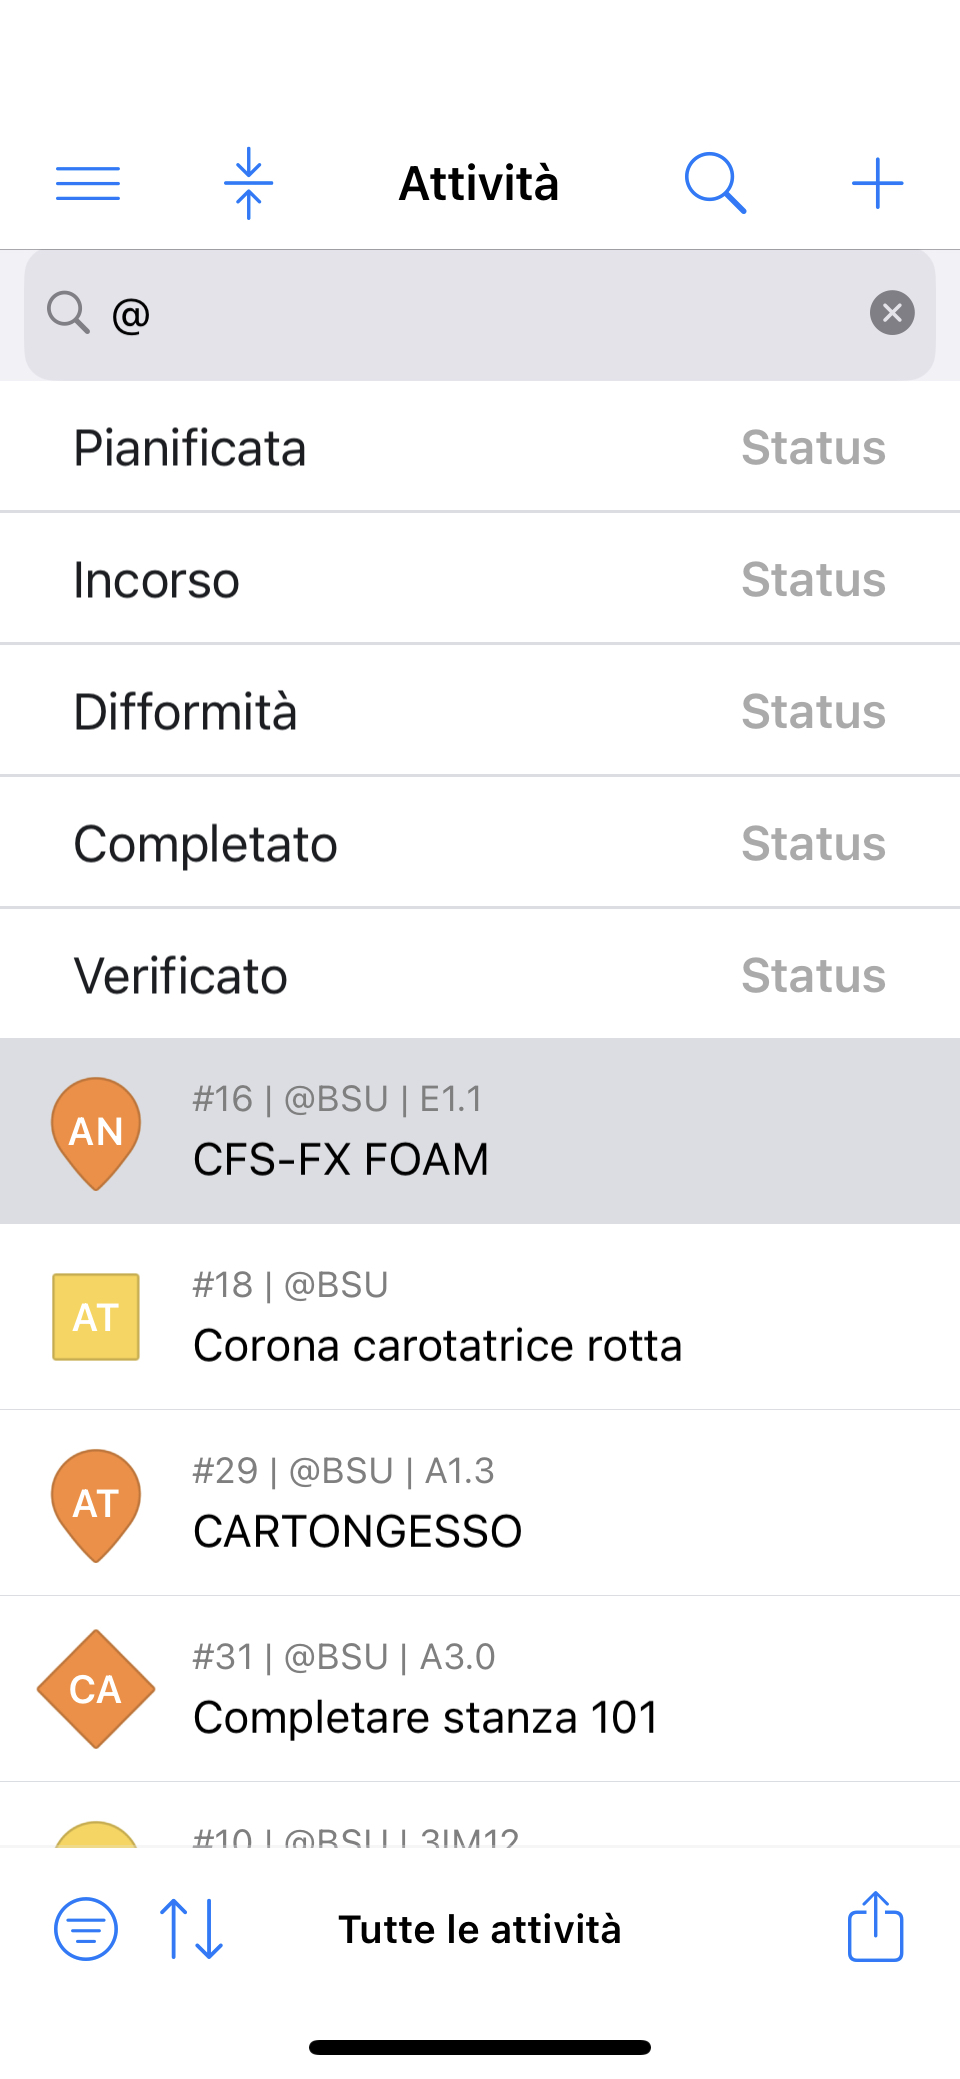The height and width of the screenshot is (2079, 960).
Task: Tap the collapse rows arrows icon
Action: pyautogui.click(x=249, y=184)
